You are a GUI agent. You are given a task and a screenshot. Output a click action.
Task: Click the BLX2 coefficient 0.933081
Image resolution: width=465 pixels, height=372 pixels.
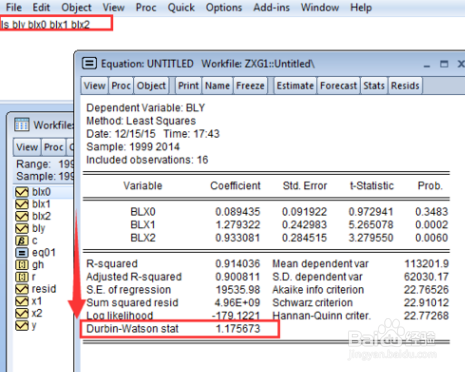point(238,238)
